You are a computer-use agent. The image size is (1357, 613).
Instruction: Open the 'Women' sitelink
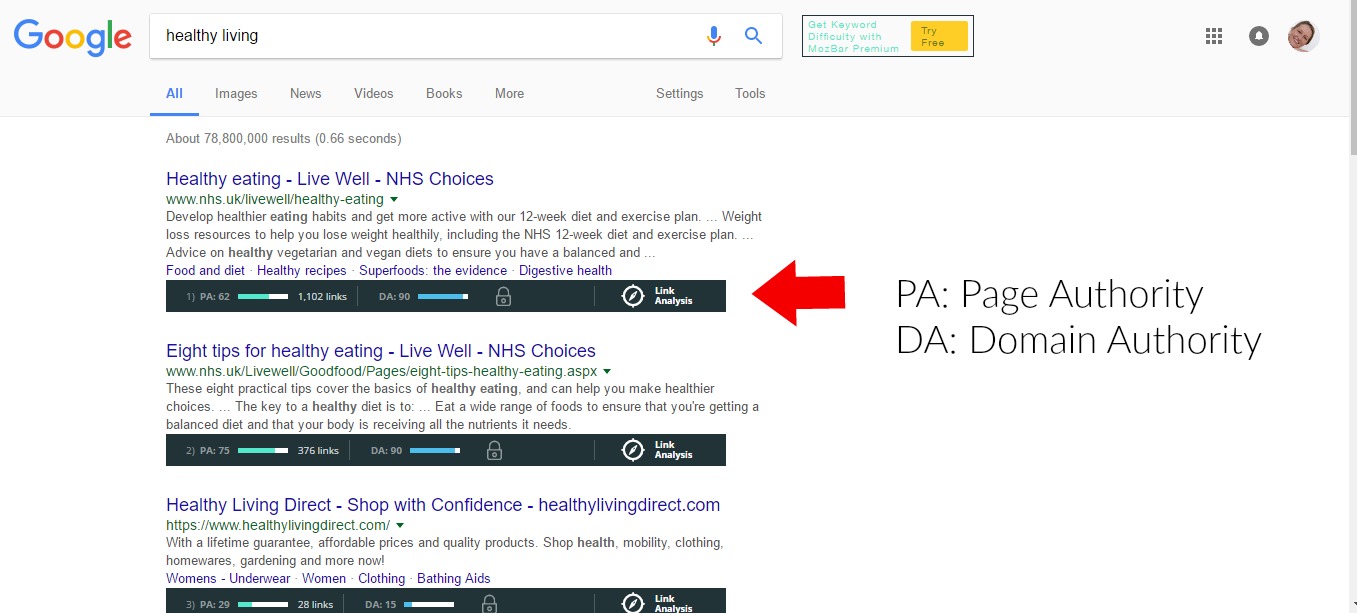[324, 579]
